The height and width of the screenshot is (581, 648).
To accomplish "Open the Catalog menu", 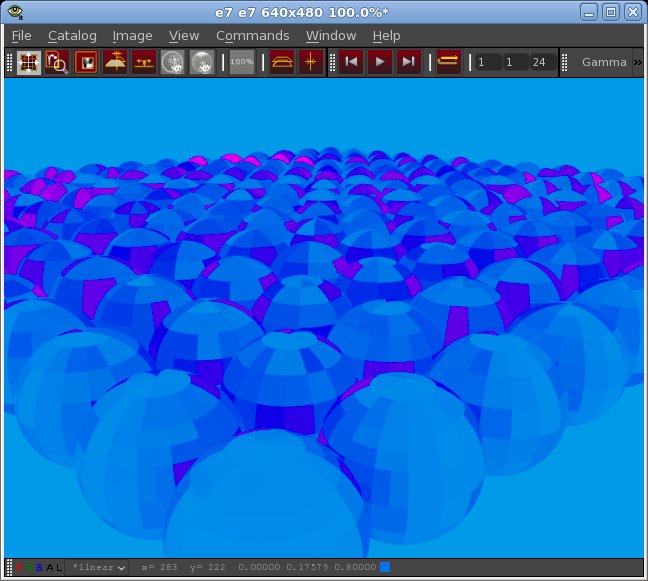I will [72, 36].
